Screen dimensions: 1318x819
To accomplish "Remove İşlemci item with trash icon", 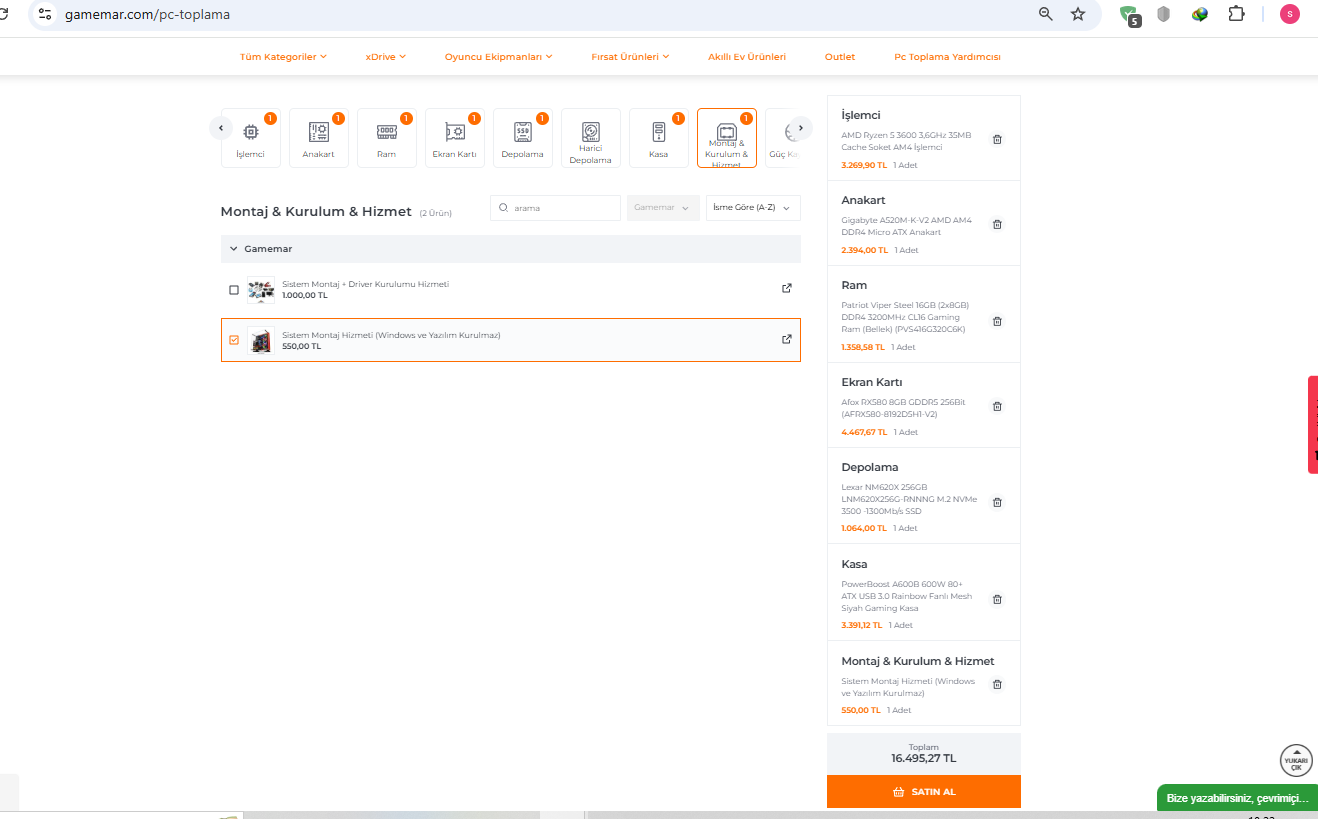I will click(997, 140).
